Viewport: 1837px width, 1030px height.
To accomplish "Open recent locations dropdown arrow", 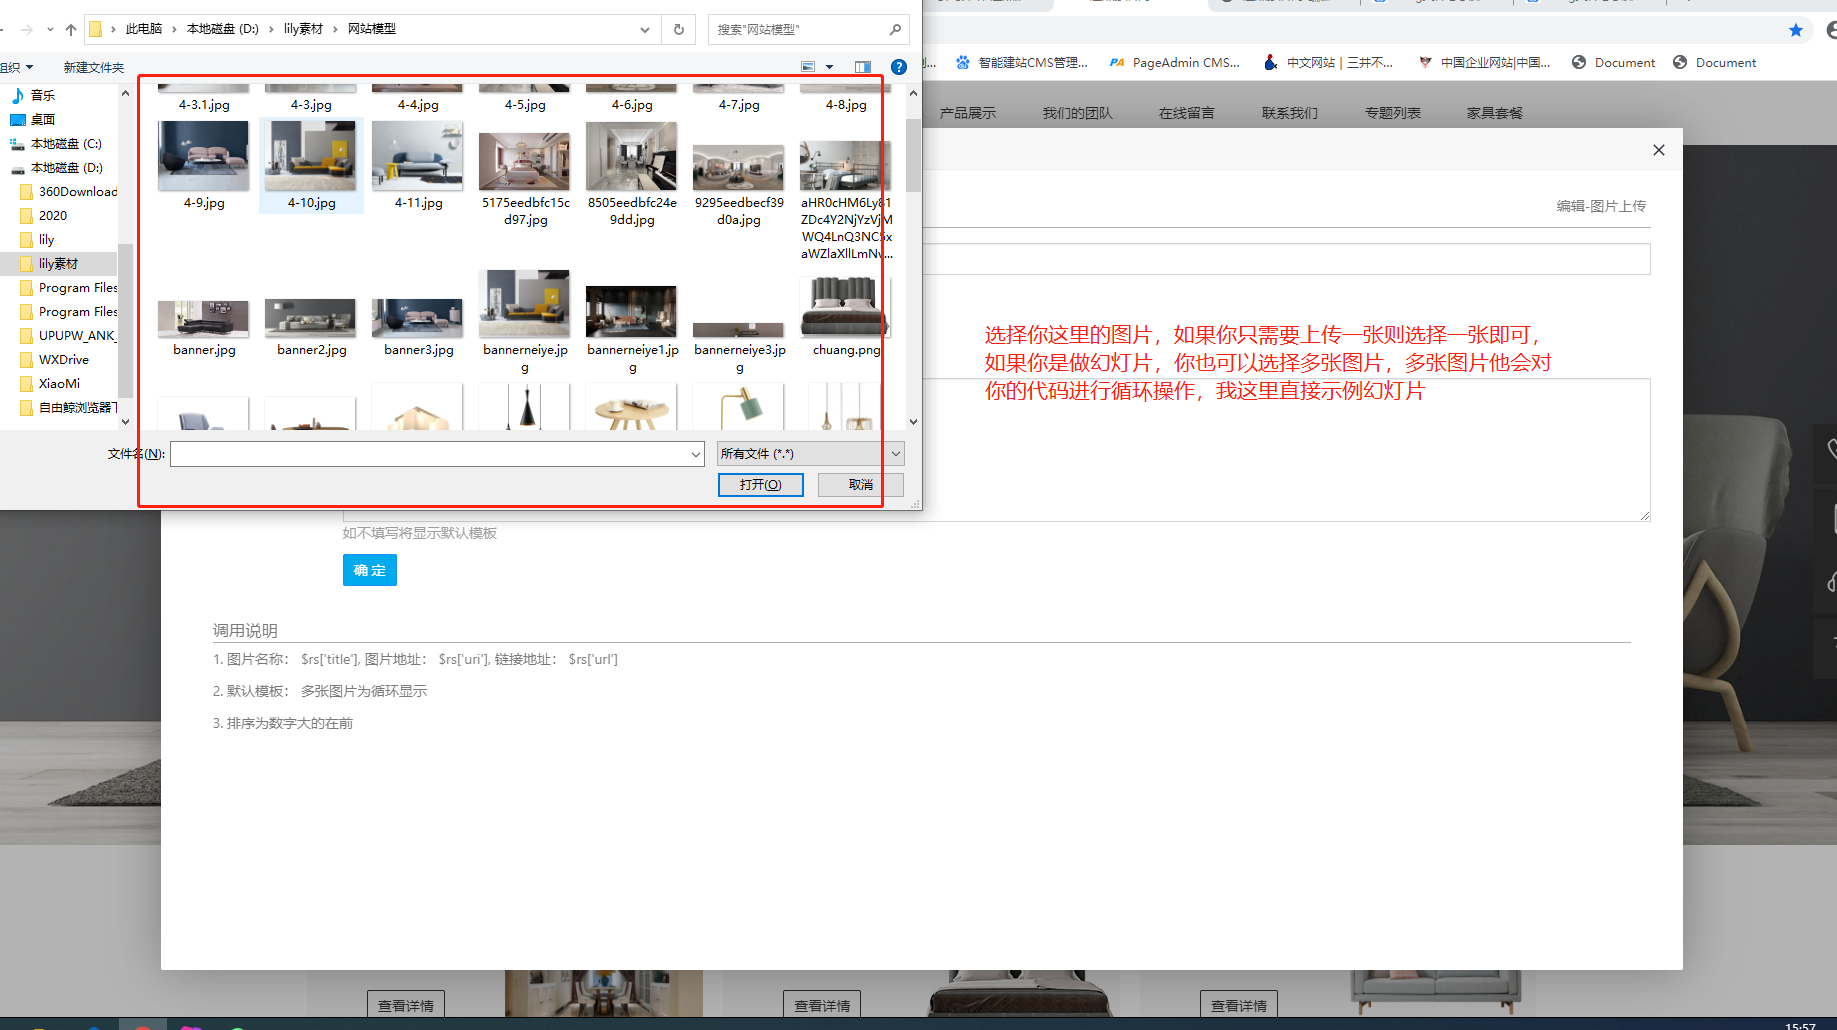I will [x=50, y=29].
